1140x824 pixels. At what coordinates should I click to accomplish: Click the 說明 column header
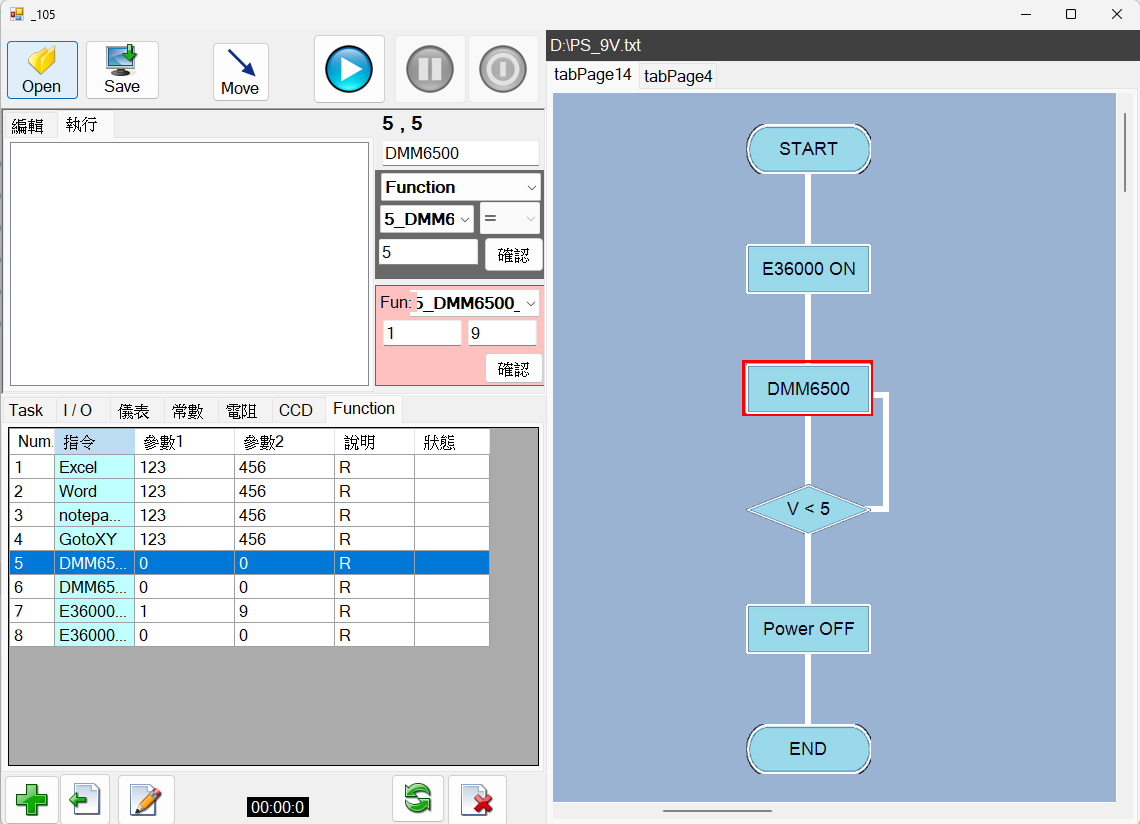point(374,441)
